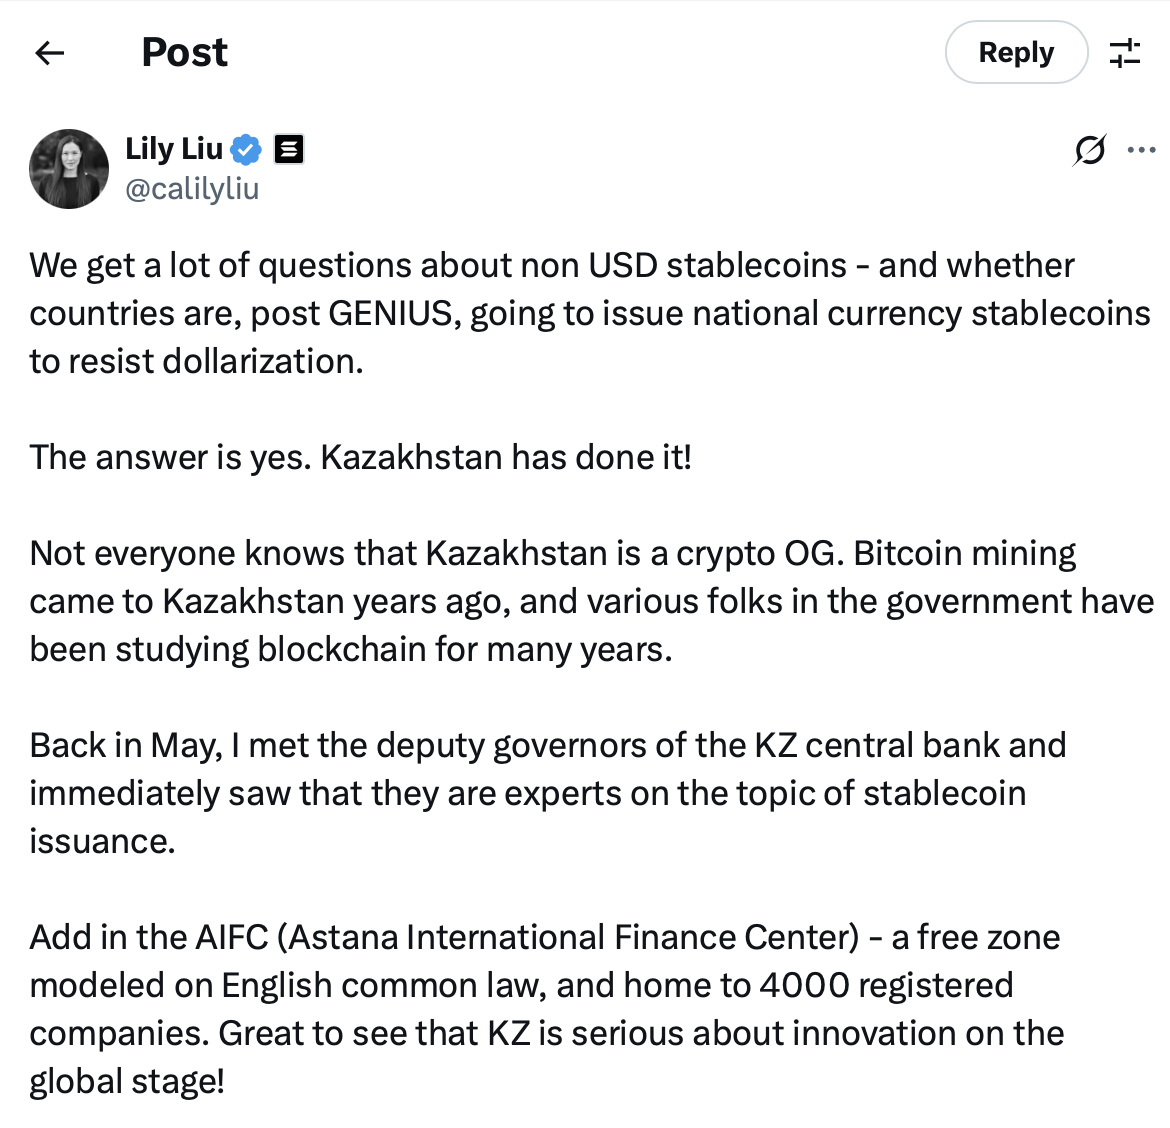Screen dimensions: 1170x1128
Task: Click the black affiliation badge beside name
Action: (x=288, y=150)
